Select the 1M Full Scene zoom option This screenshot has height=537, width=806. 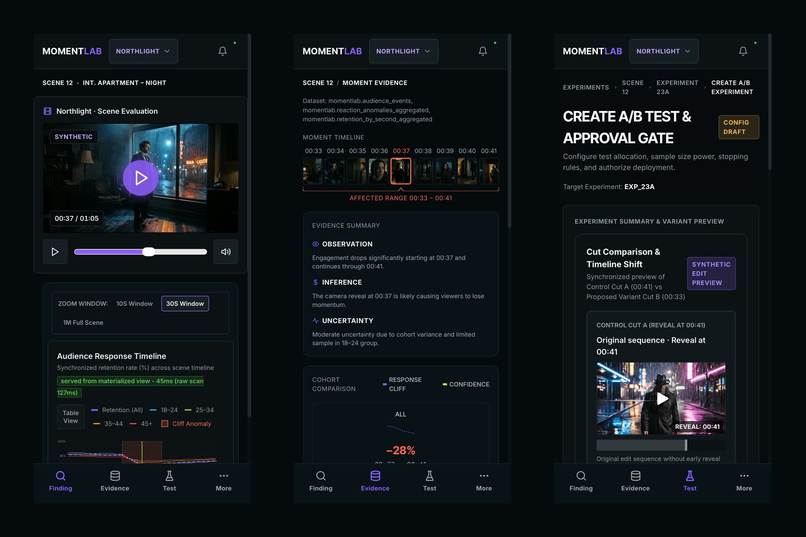[x=83, y=323]
